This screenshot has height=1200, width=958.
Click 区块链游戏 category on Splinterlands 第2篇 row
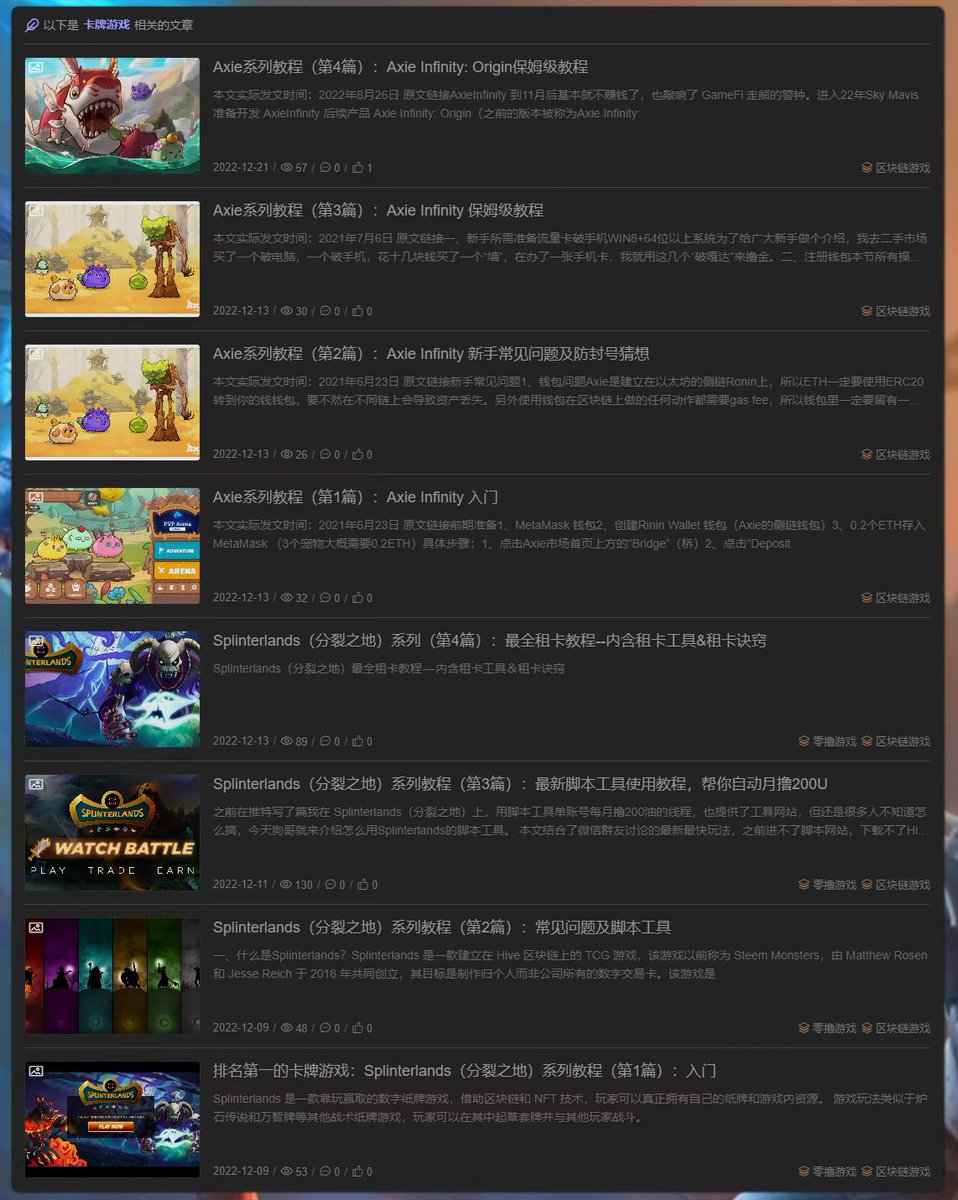tap(896, 1028)
